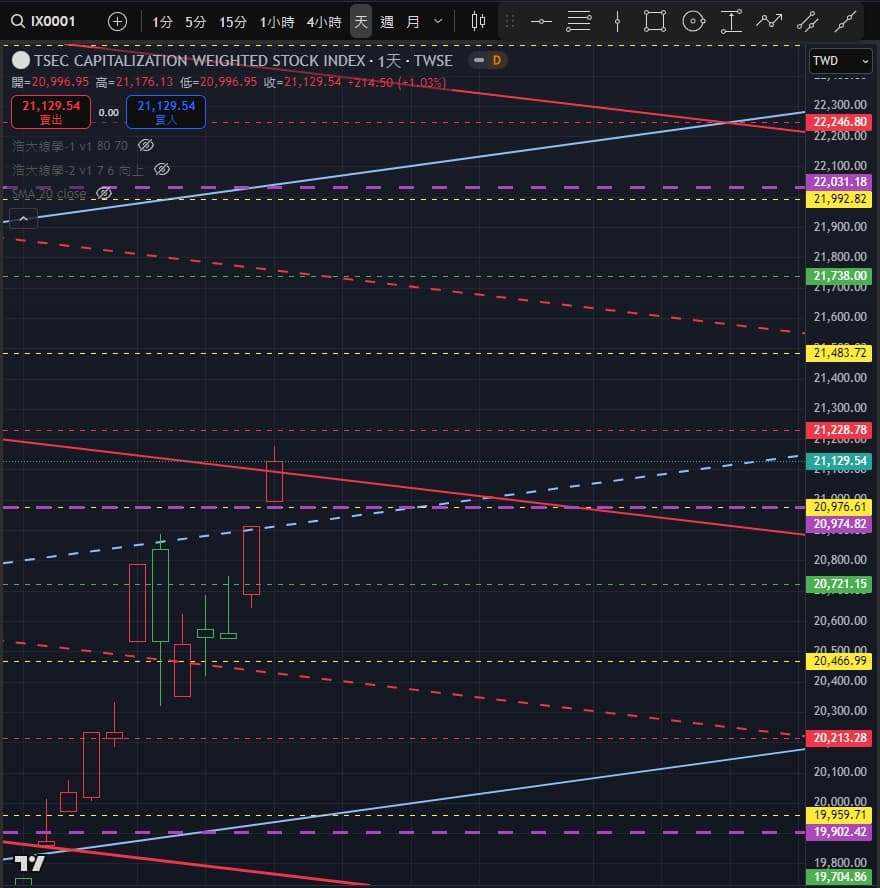This screenshot has width=880, height=888.
Task: Toggle visibility of 浩大線學-2 indicator
Action: point(162,169)
